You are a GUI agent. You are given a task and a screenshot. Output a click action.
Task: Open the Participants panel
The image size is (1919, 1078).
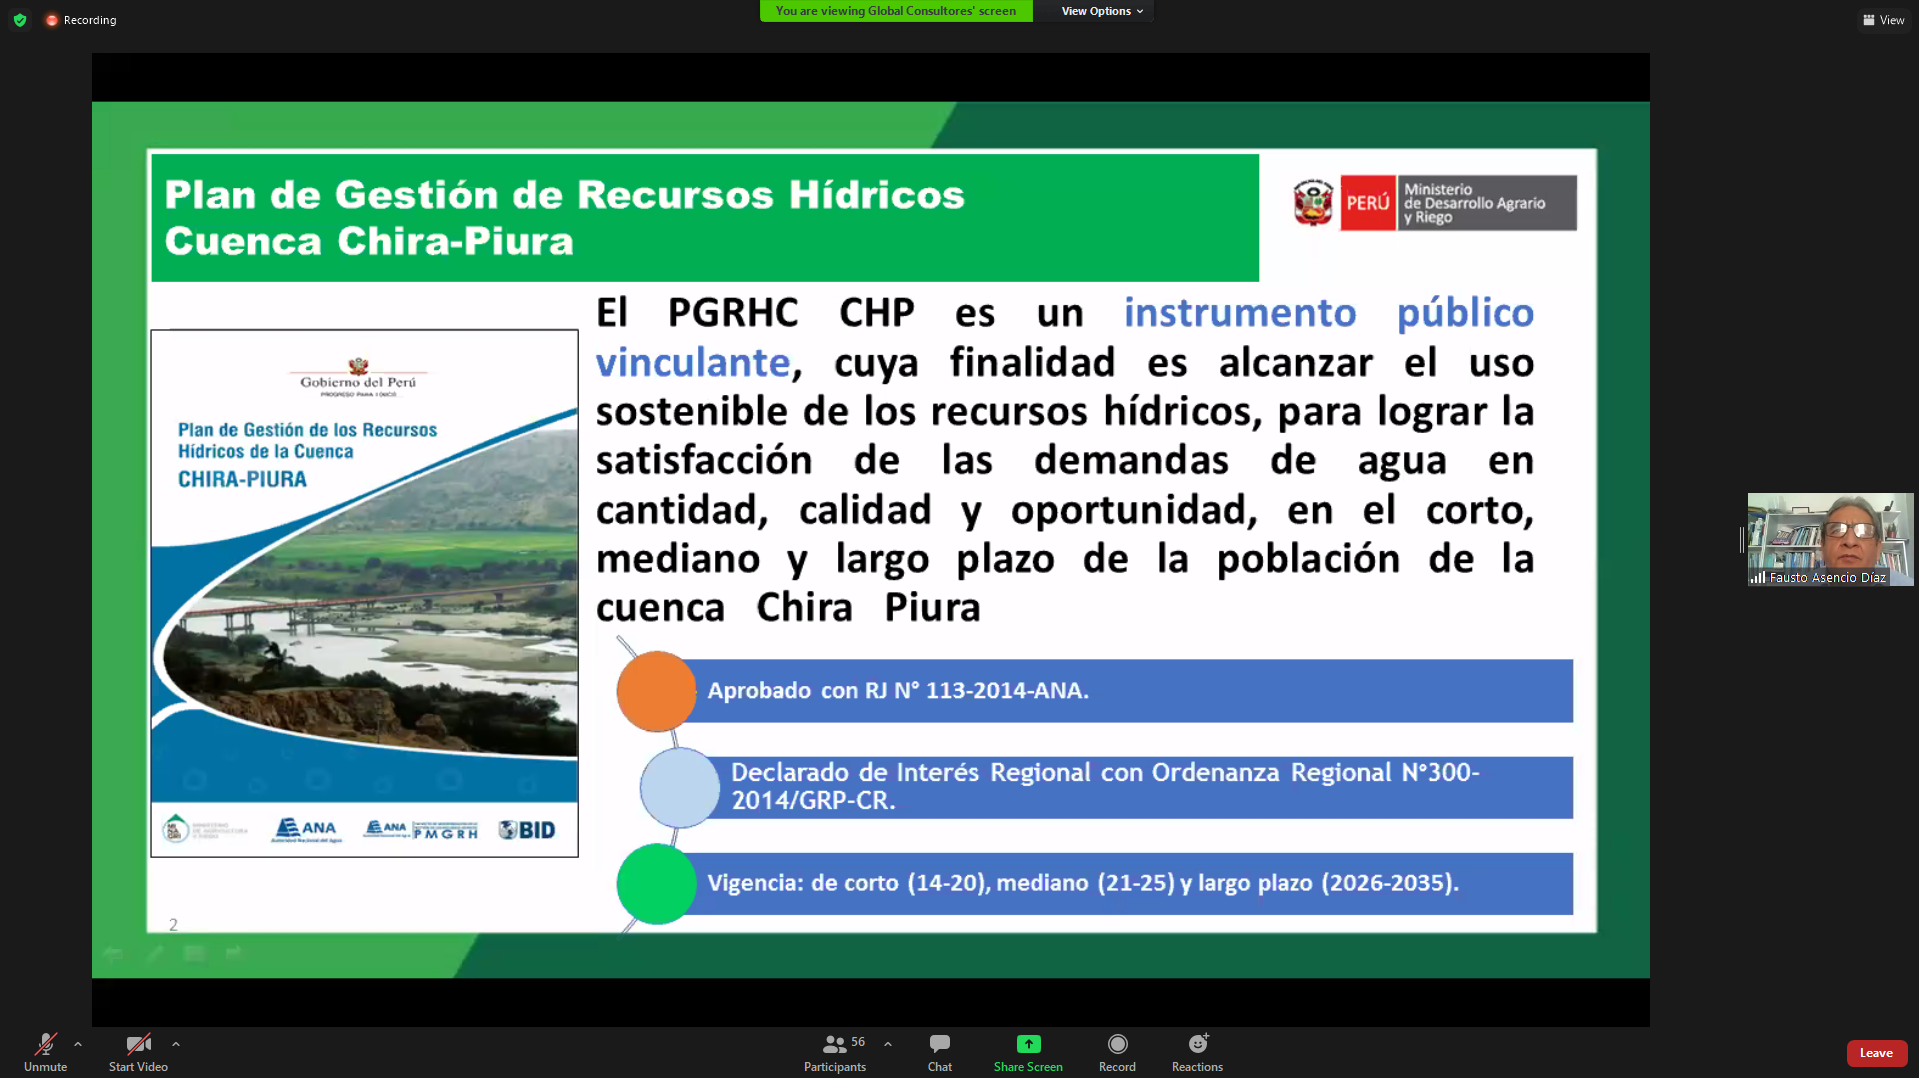coord(835,1052)
